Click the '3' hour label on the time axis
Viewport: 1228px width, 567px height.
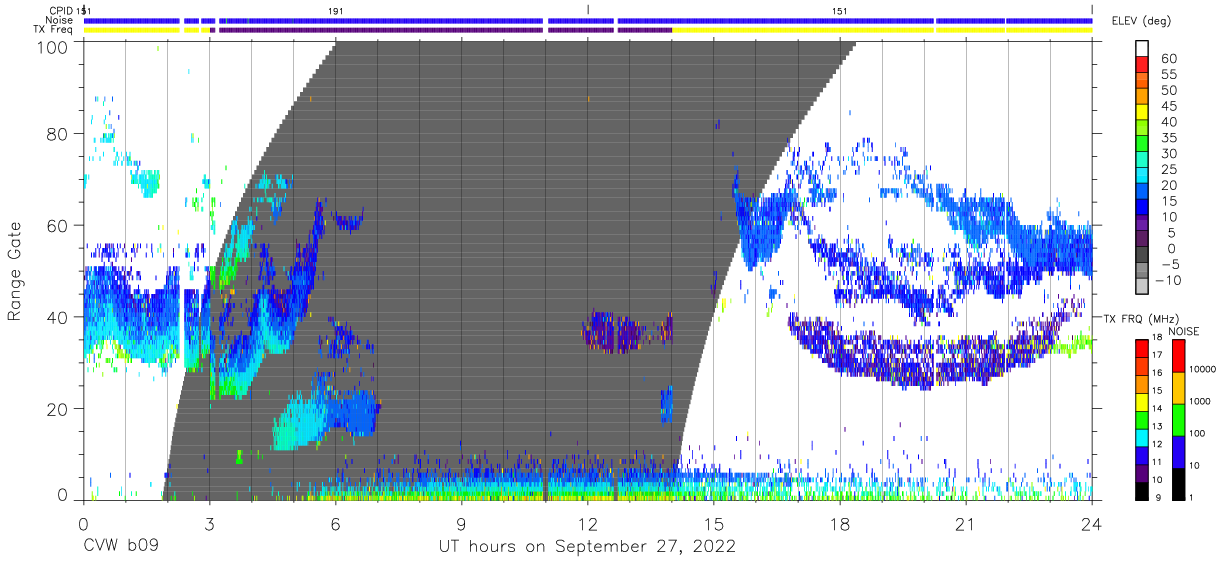point(209,525)
